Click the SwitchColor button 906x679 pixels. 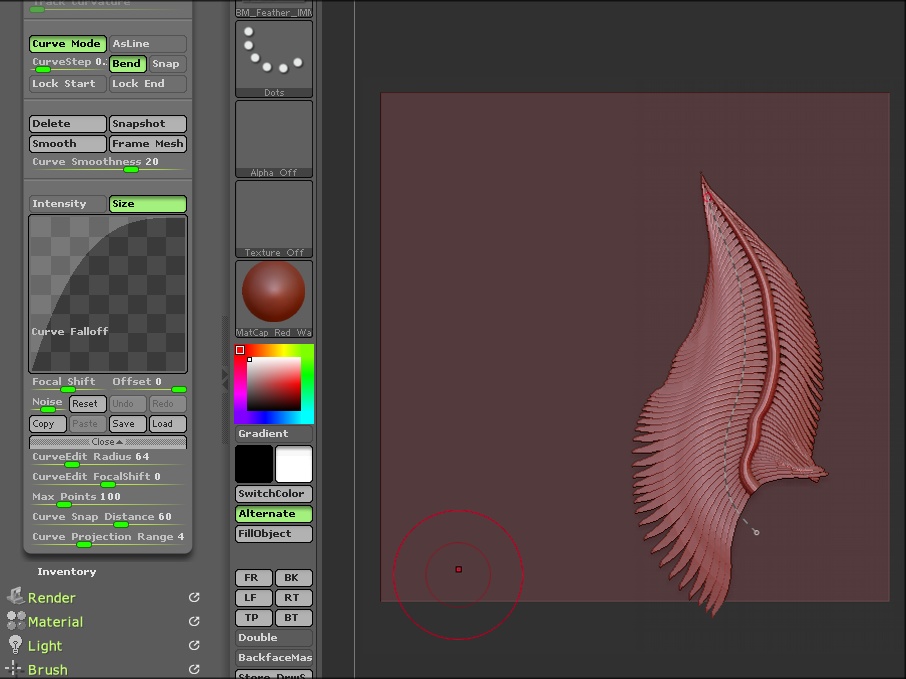click(273, 494)
